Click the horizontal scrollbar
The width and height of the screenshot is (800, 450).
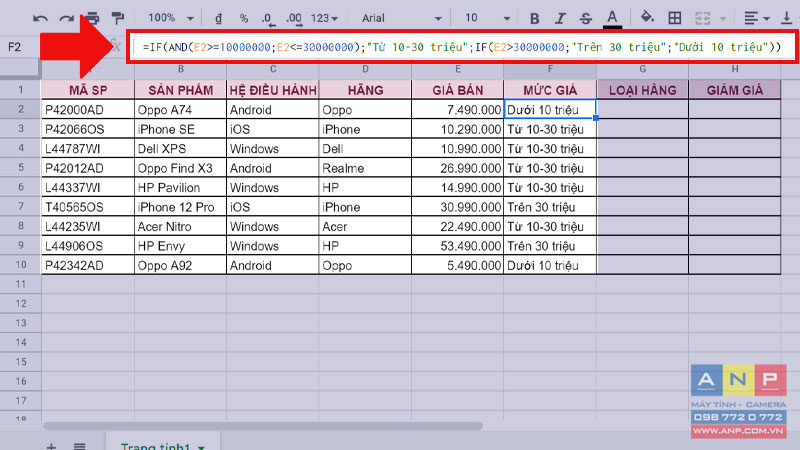click(x=263, y=426)
